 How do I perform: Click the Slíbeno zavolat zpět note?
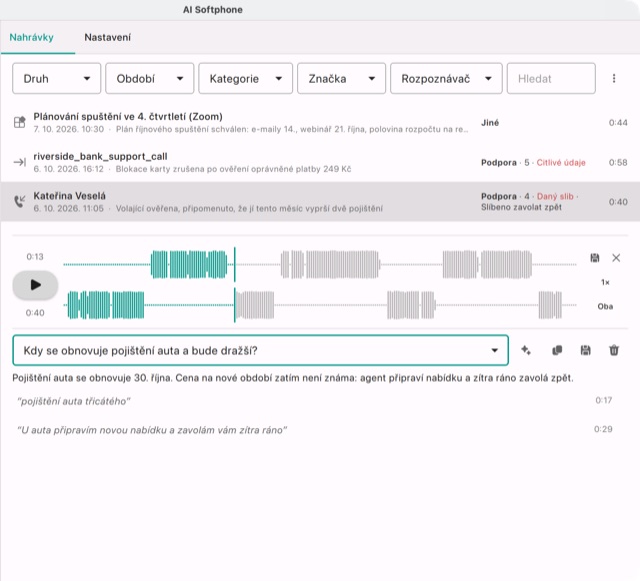[x=521, y=207]
